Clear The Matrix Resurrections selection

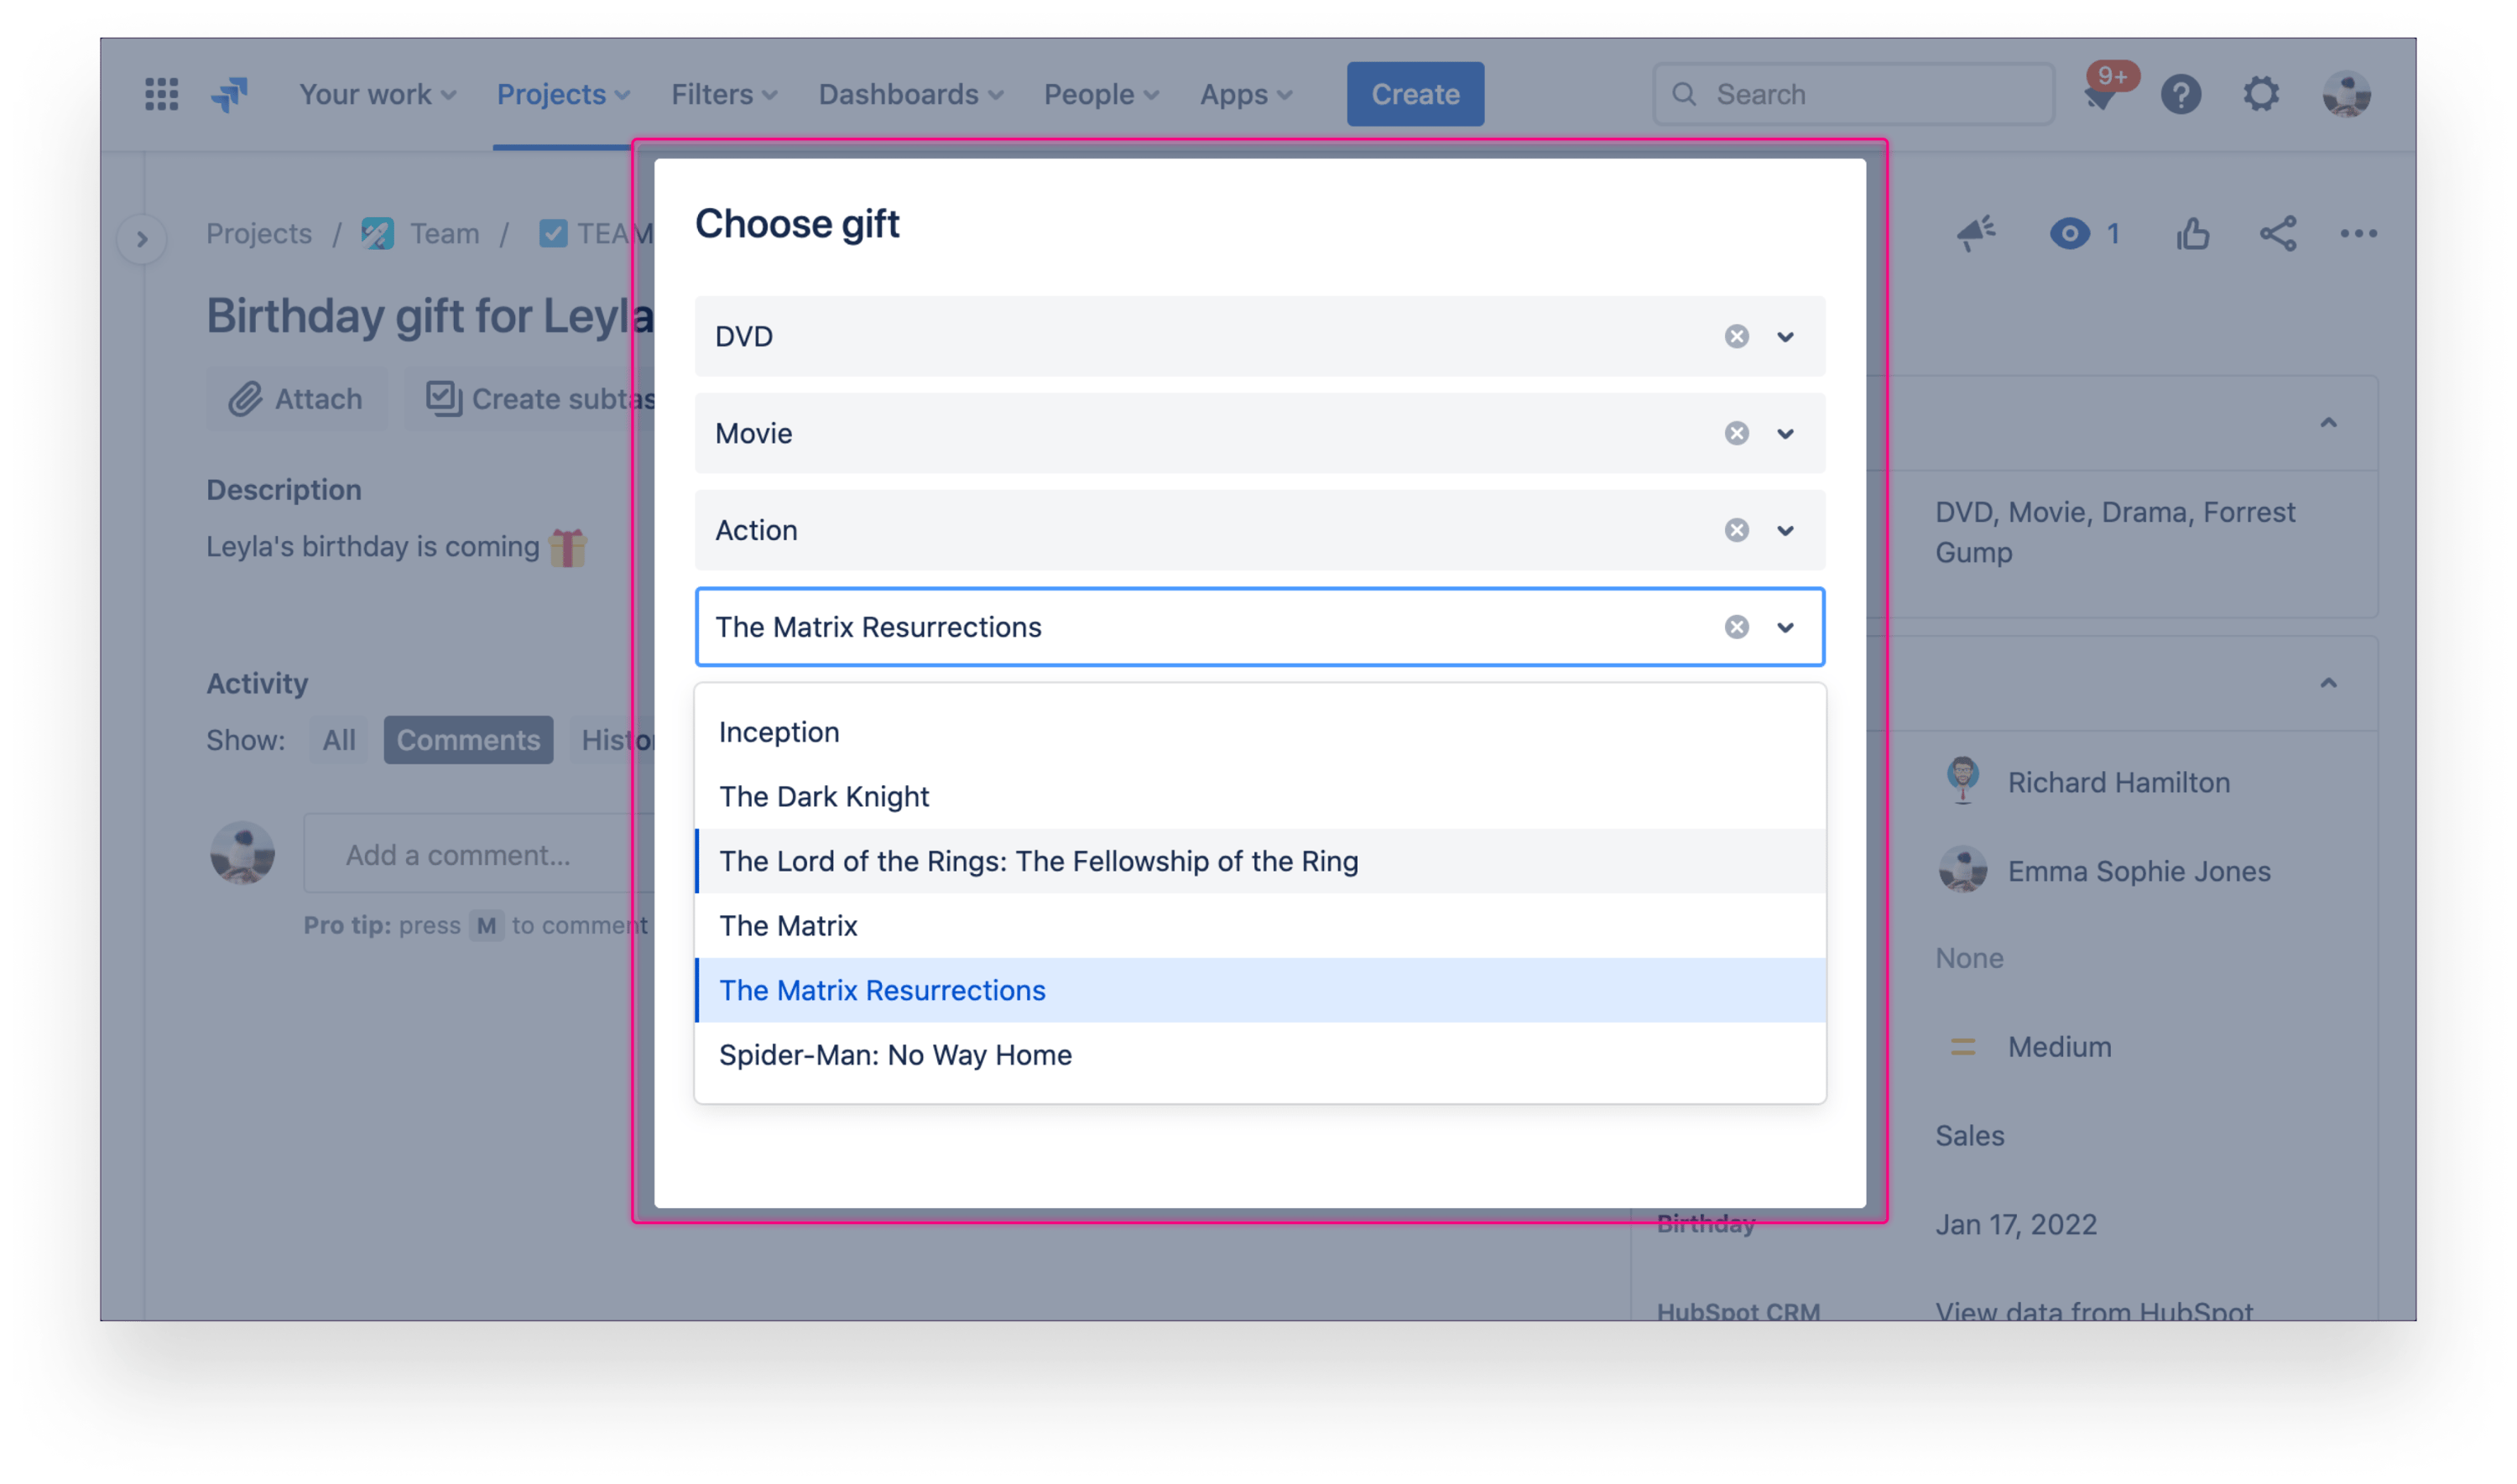[x=1736, y=627]
